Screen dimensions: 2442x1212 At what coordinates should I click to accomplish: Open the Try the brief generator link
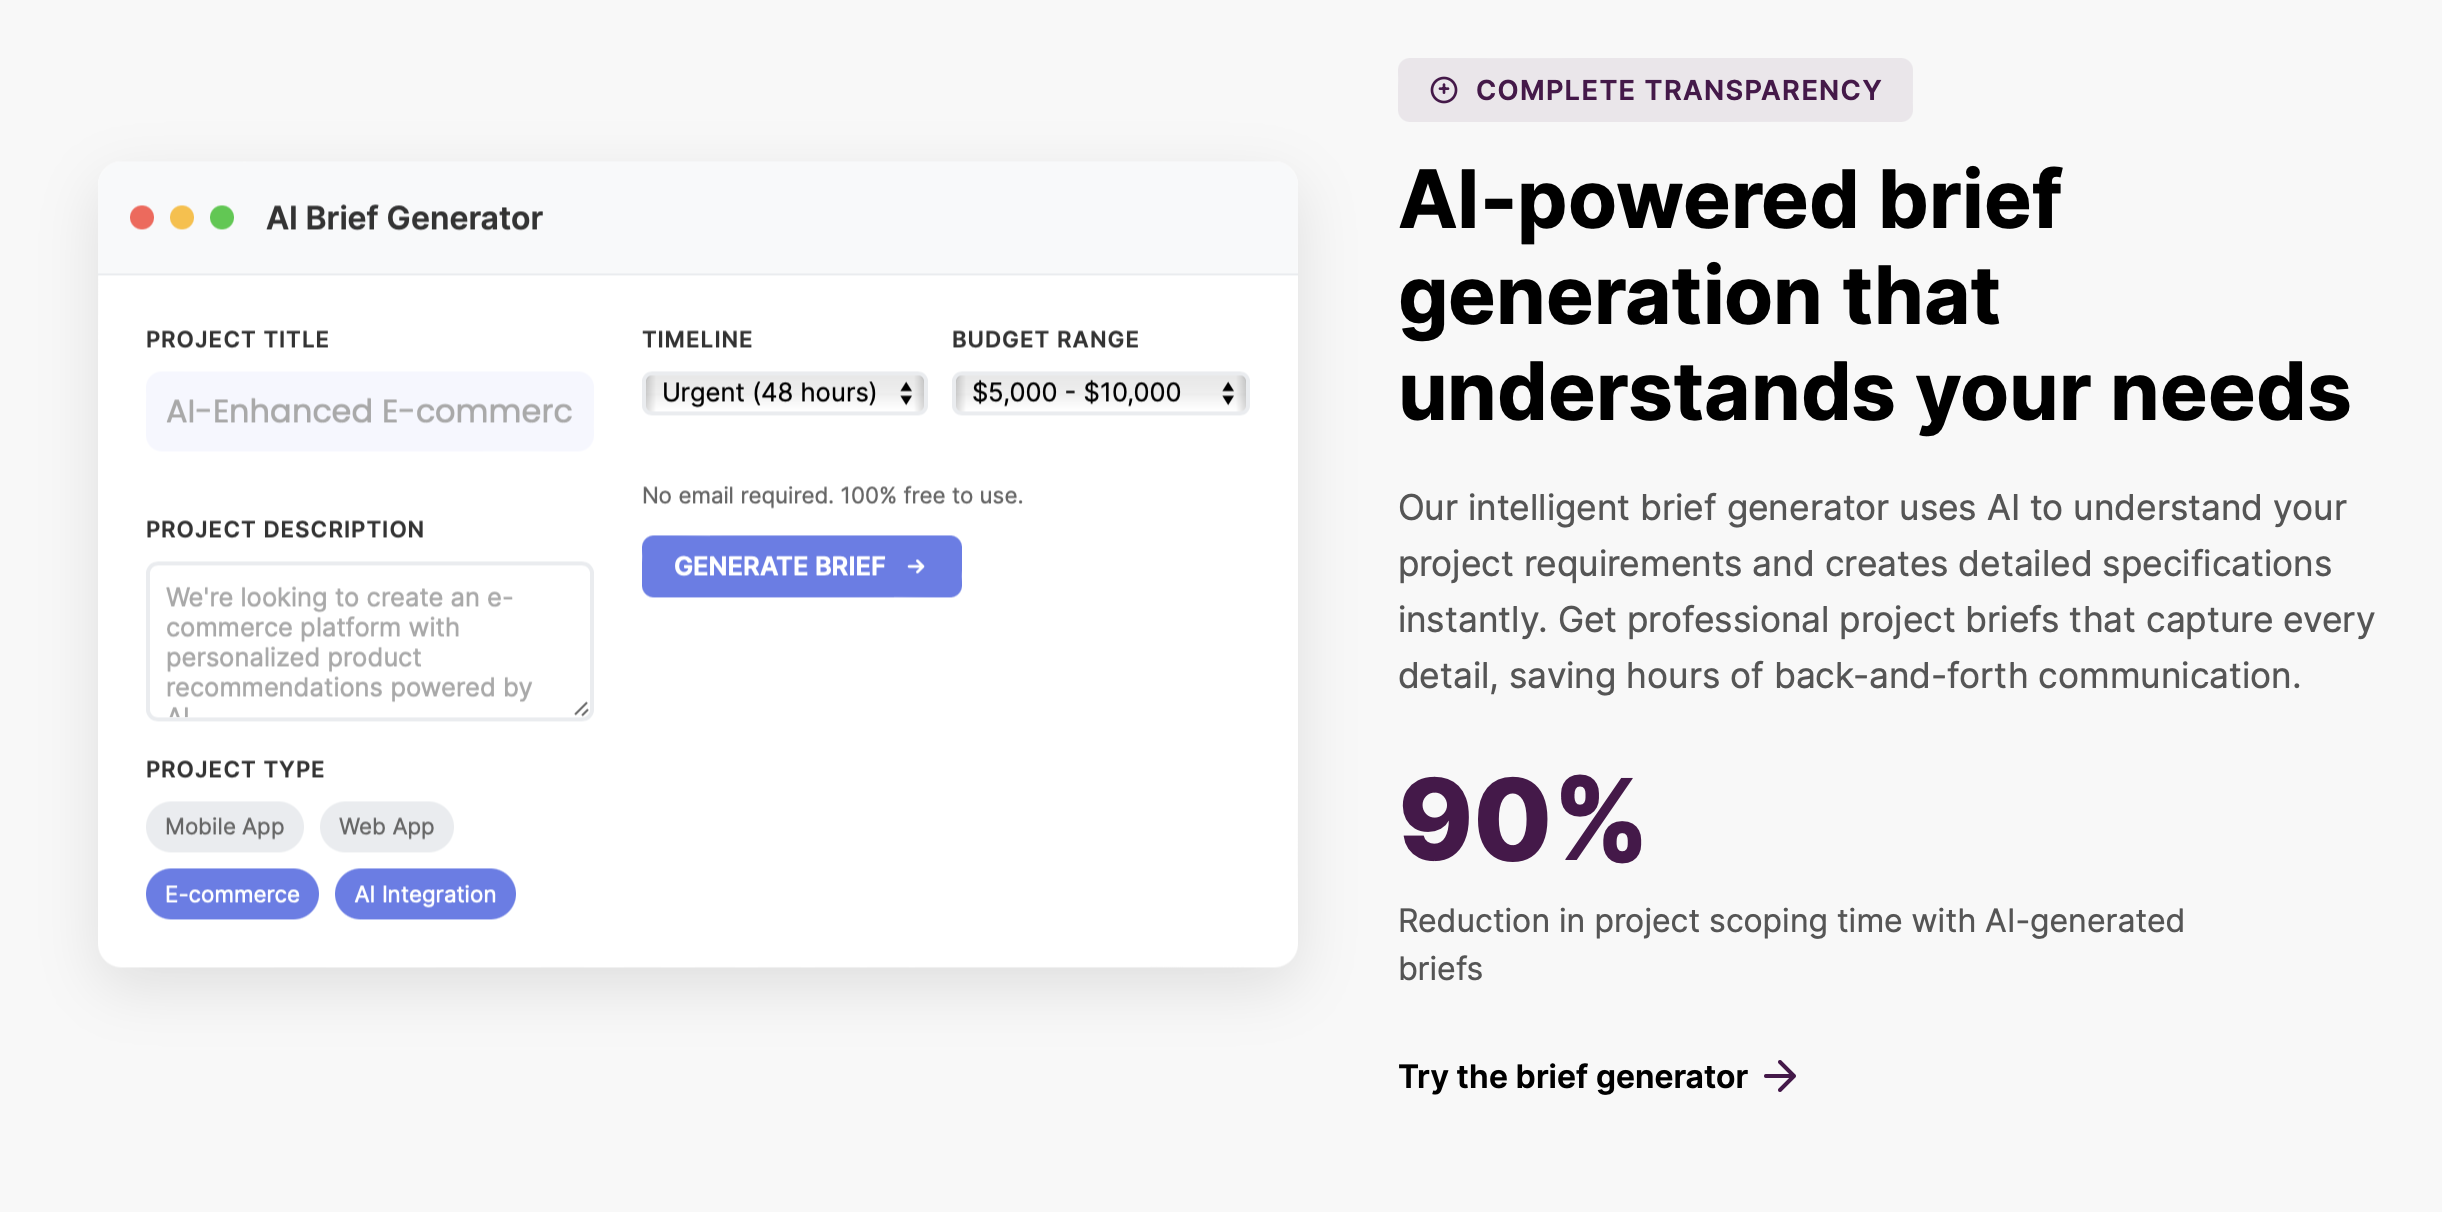click(1598, 1076)
